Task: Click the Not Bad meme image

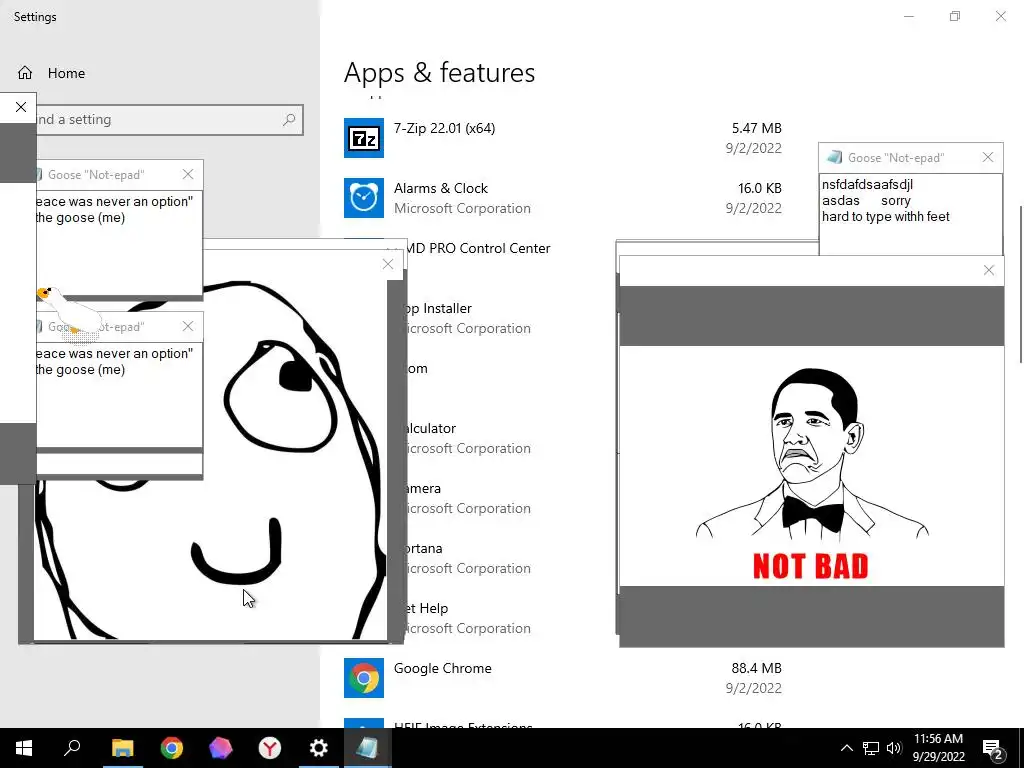Action: point(811,466)
